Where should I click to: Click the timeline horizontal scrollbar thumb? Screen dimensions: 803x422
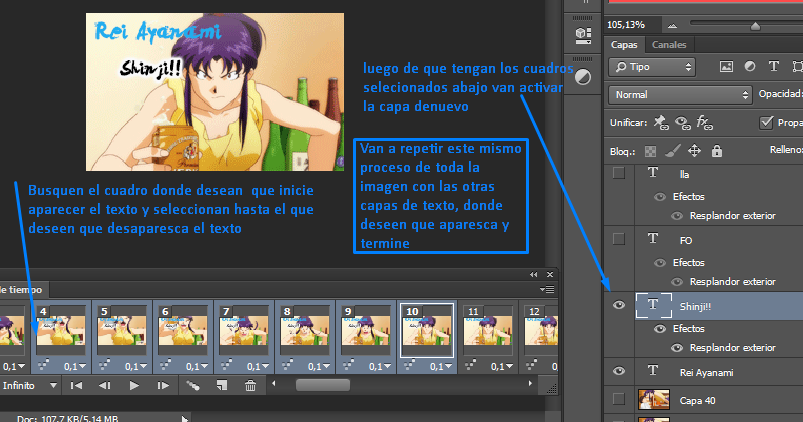coord(323,385)
